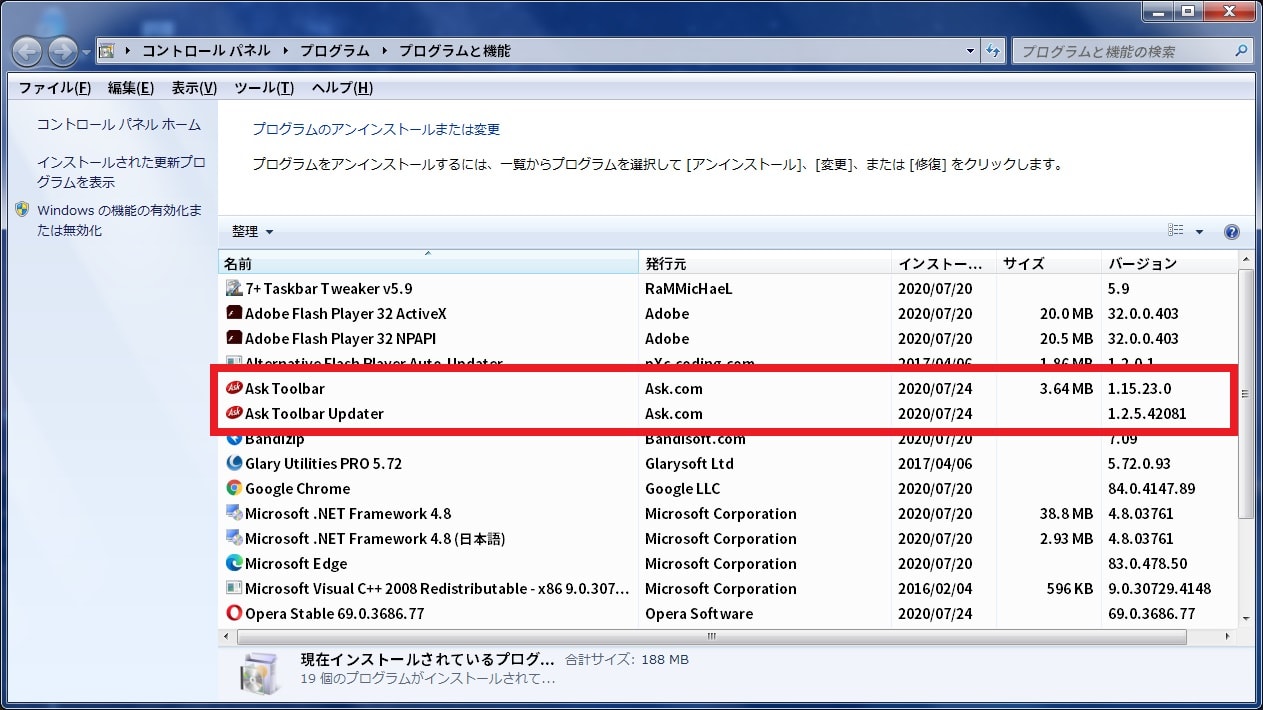
Task: Sort by バージョン column header
Action: tap(1169, 263)
